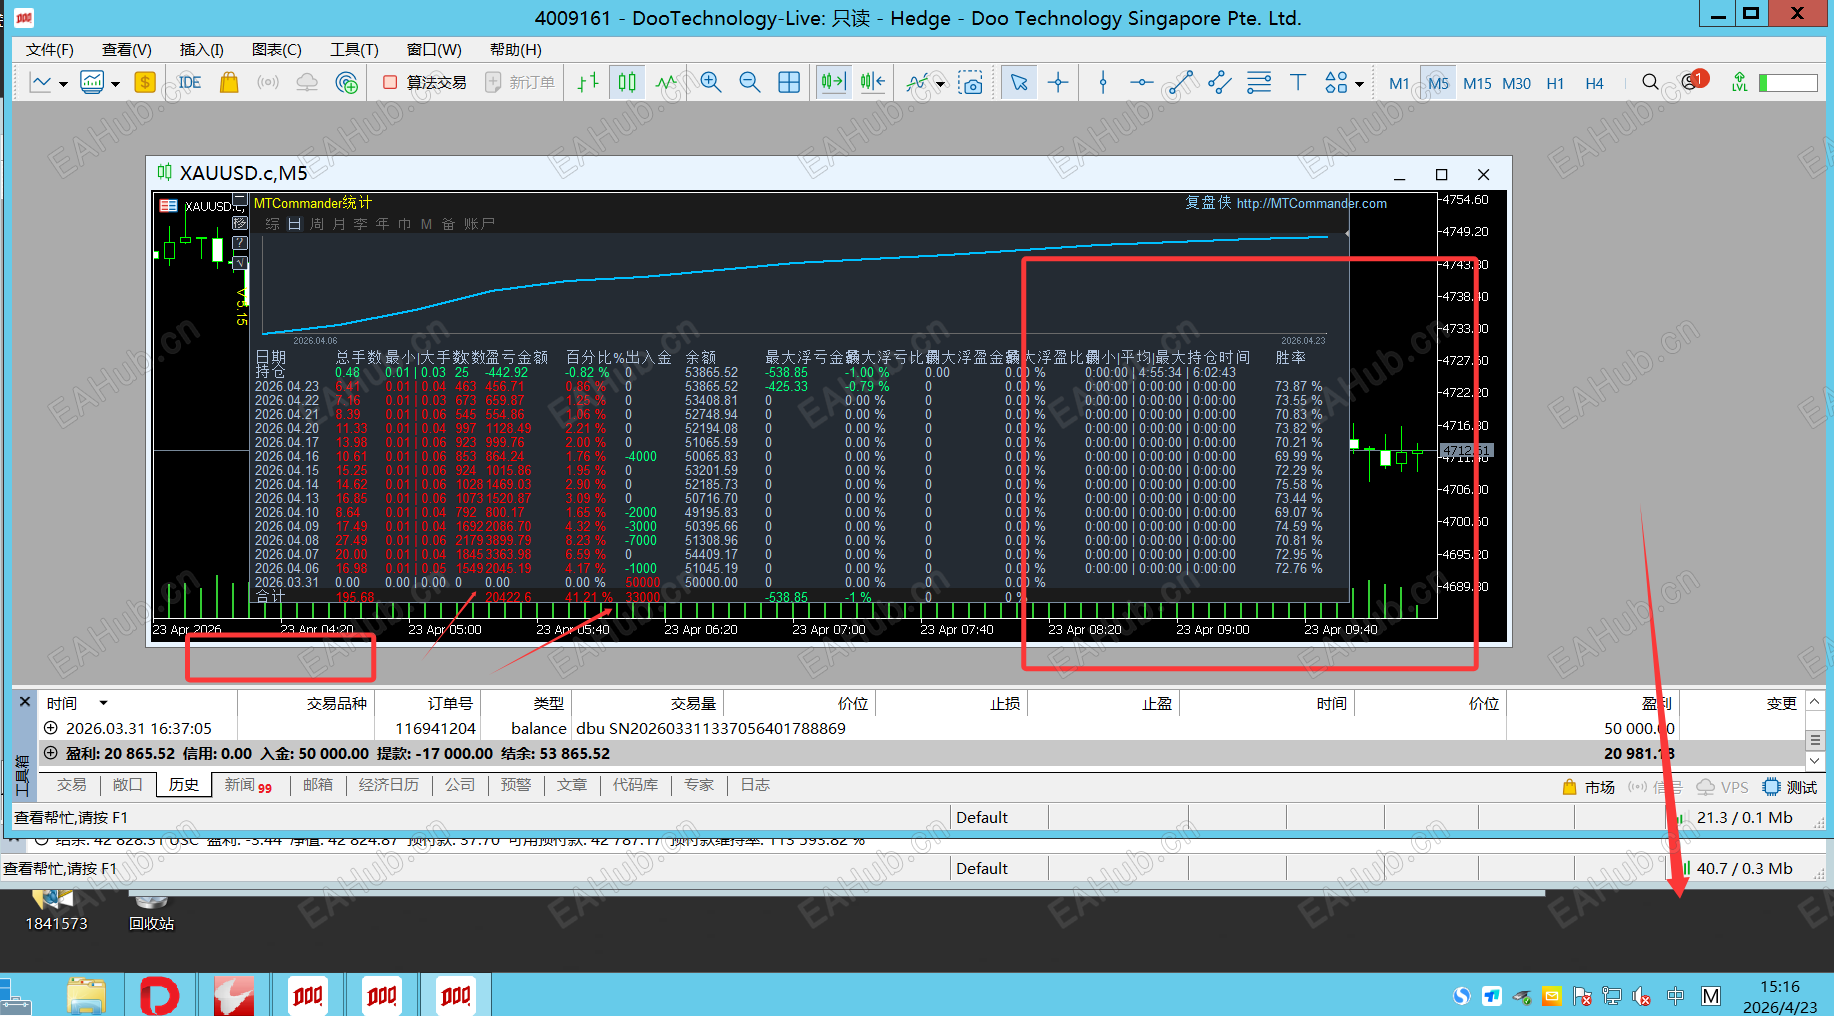The height and width of the screenshot is (1016, 1834).
Task: Open the 图表(C) menu
Action: [x=276, y=49]
